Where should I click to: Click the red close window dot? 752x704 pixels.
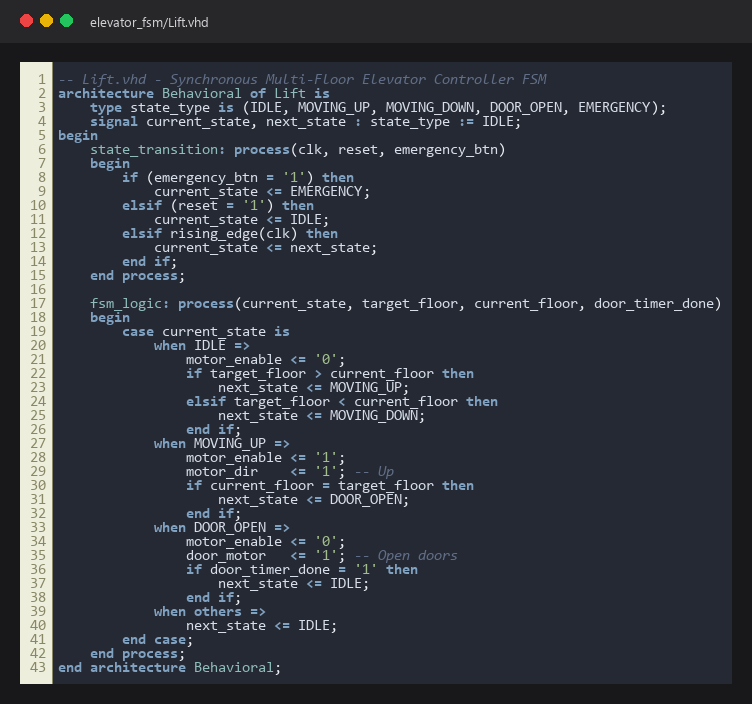(x=26, y=21)
